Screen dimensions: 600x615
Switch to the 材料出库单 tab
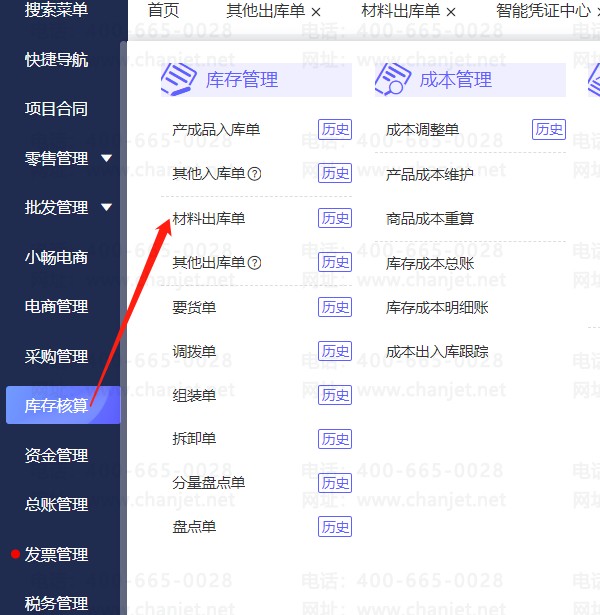[401, 11]
